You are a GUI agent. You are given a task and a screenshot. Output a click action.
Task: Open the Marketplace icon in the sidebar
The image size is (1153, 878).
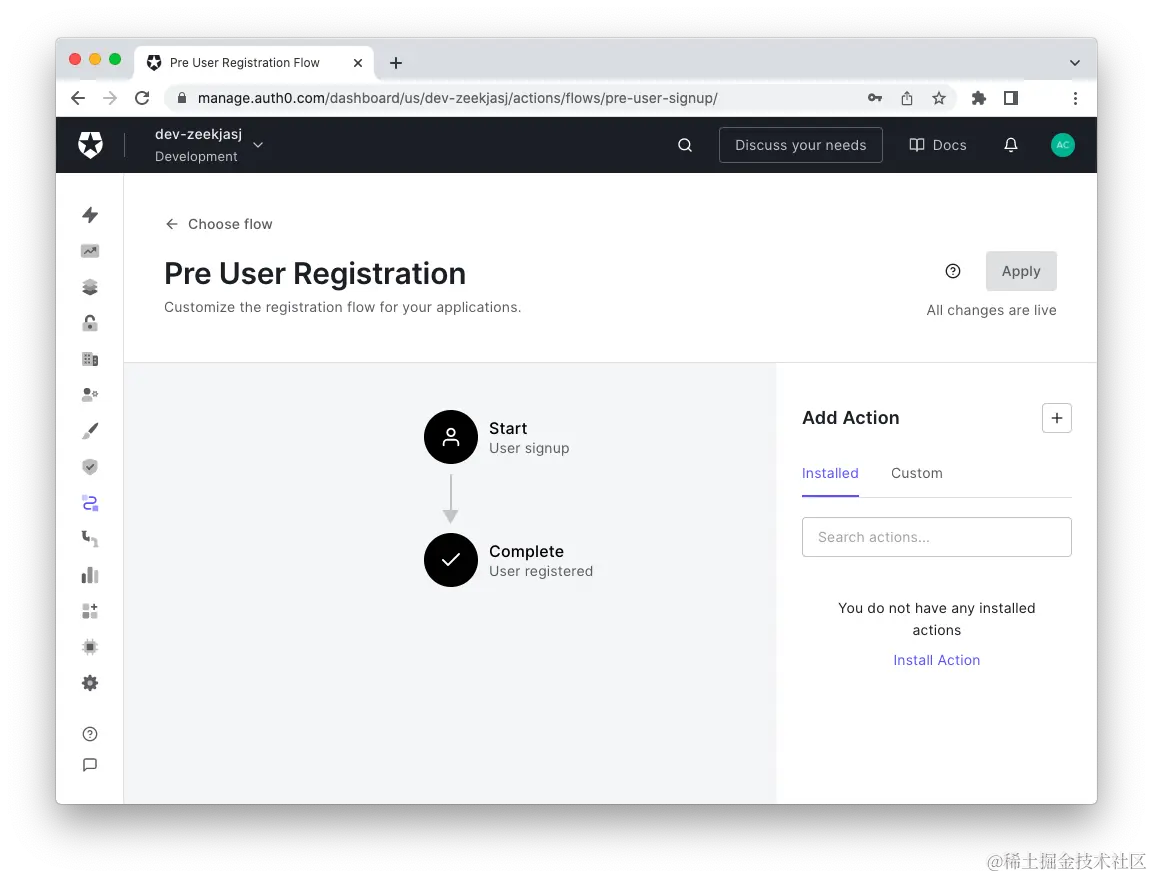pyautogui.click(x=90, y=610)
